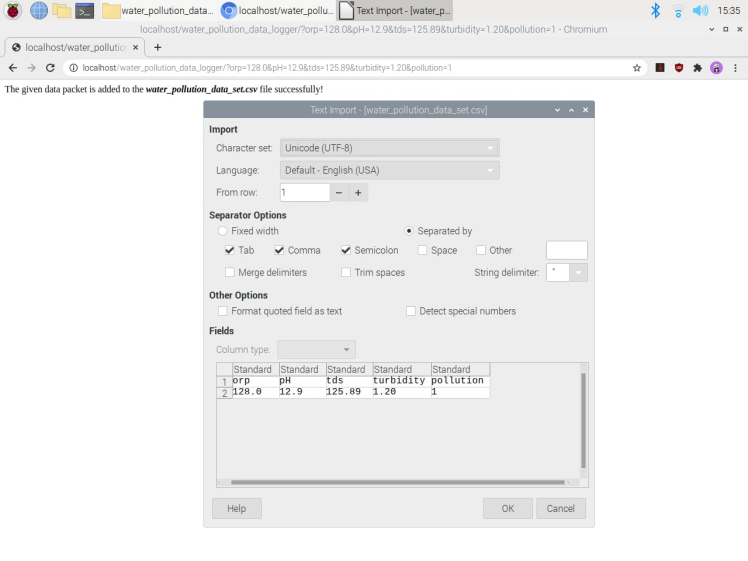
Task: Open the volume speaker icon
Action: point(700,11)
